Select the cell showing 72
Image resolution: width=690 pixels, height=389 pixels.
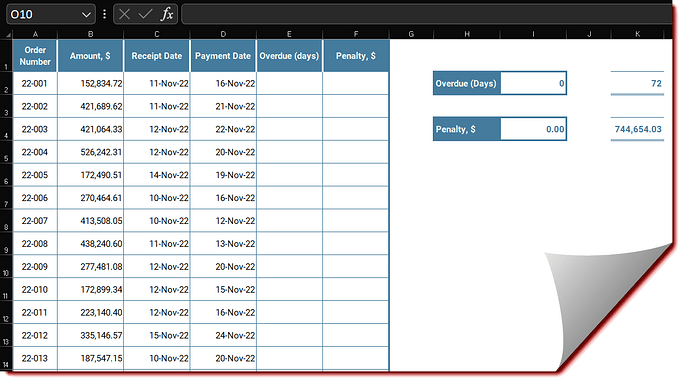pyautogui.click(x=637, y=83)
